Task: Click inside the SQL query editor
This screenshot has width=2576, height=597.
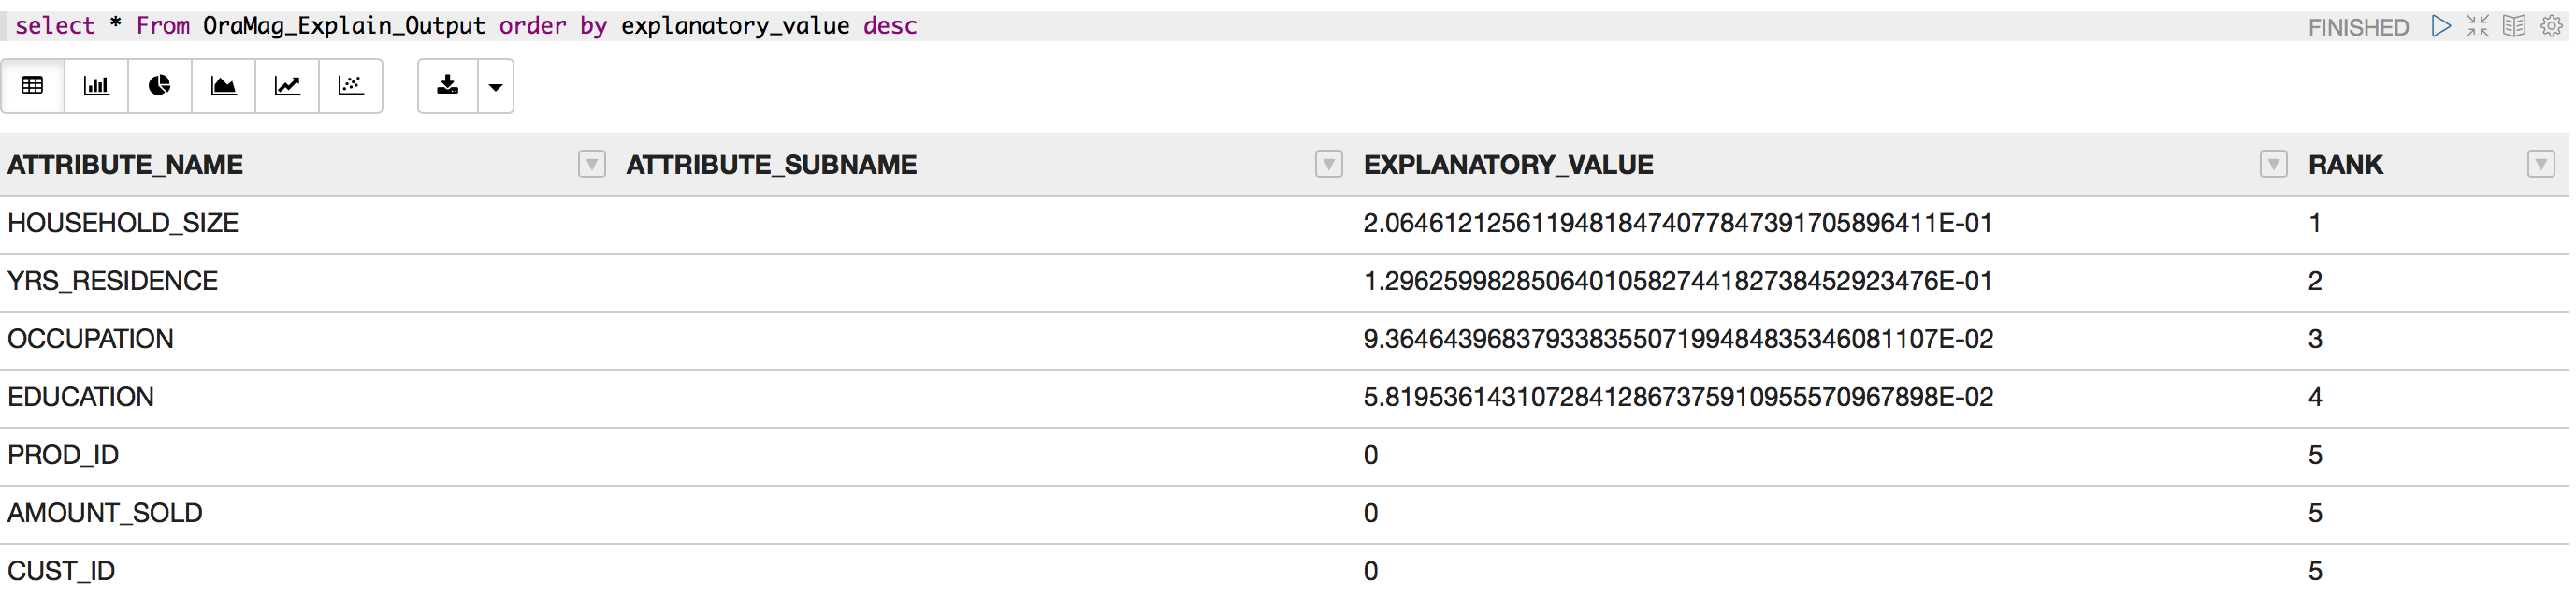Action: click(1200, 26)
